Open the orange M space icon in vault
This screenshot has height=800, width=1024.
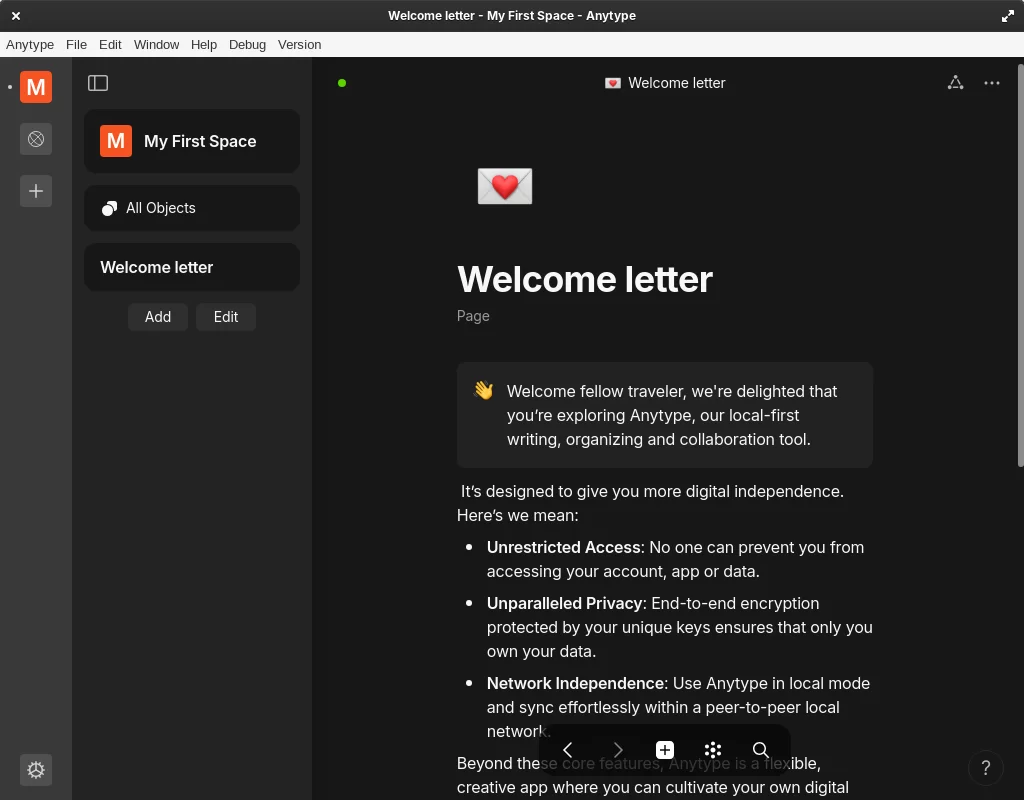36,87
